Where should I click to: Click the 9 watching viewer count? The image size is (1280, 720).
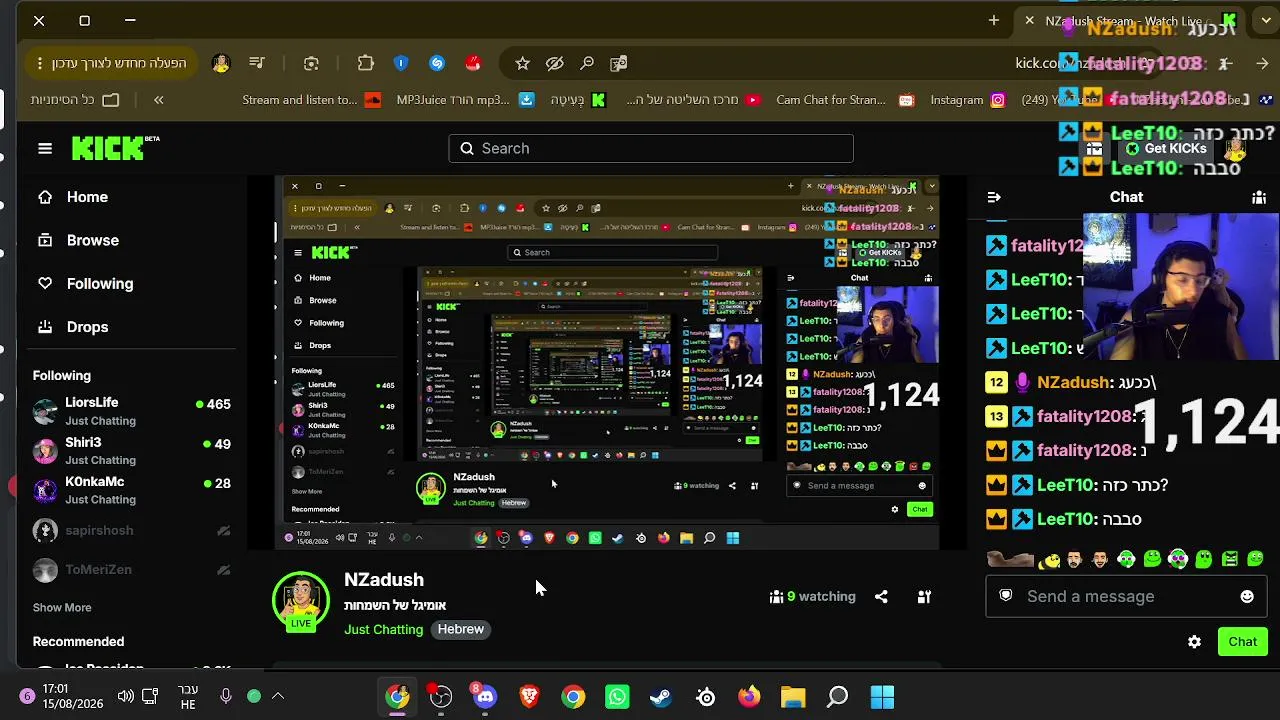pos(813,597)
